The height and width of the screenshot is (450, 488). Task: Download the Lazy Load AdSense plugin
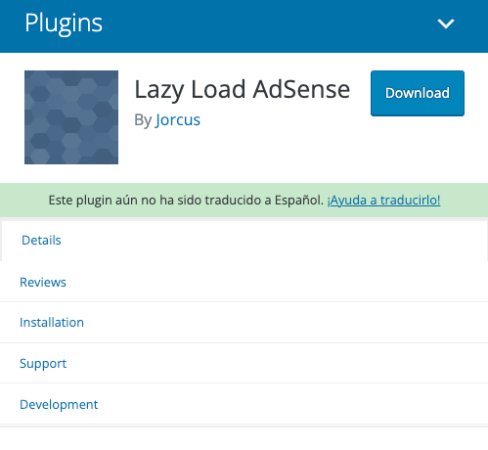(x=417, y=93)
